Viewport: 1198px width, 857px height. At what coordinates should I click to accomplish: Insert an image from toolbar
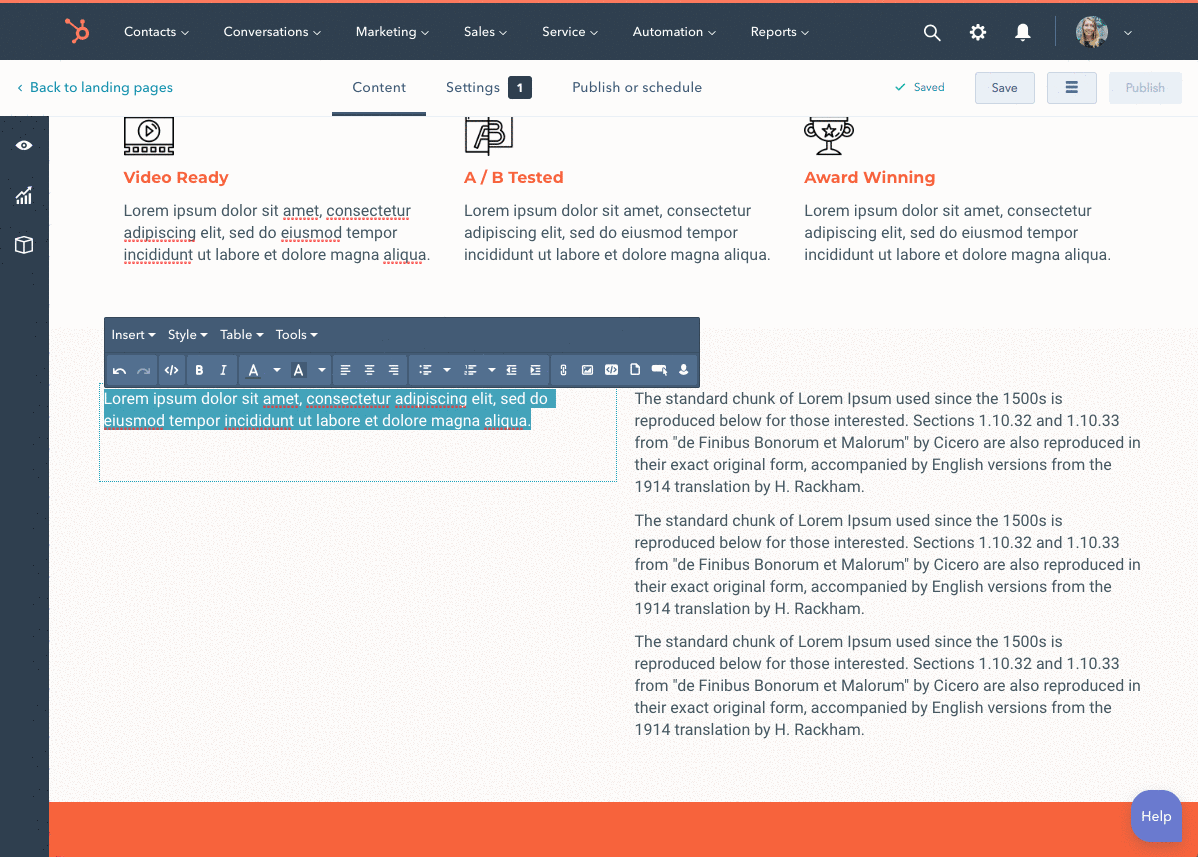[x=587, y=370]
